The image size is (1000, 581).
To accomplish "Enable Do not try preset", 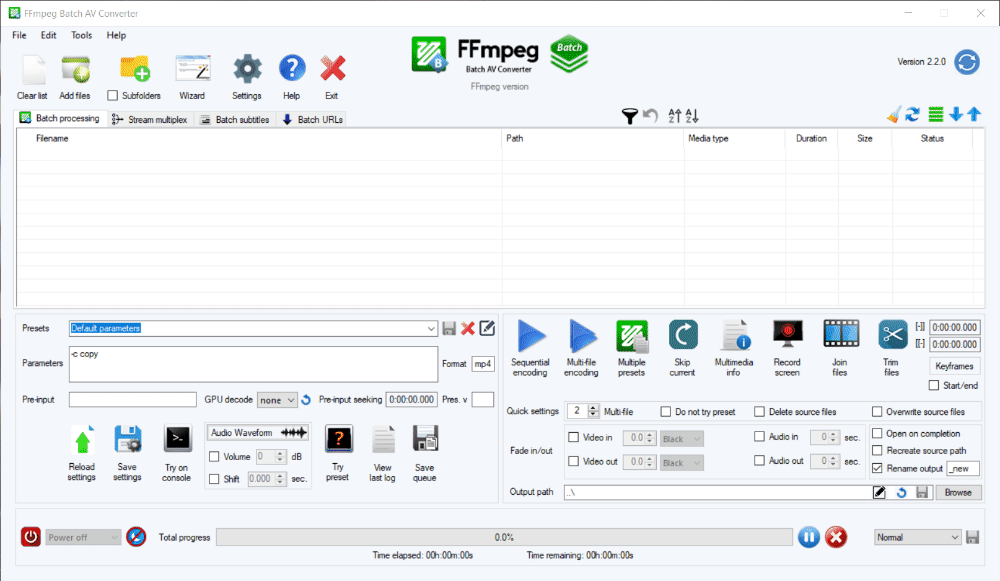I will coord(666,412).
